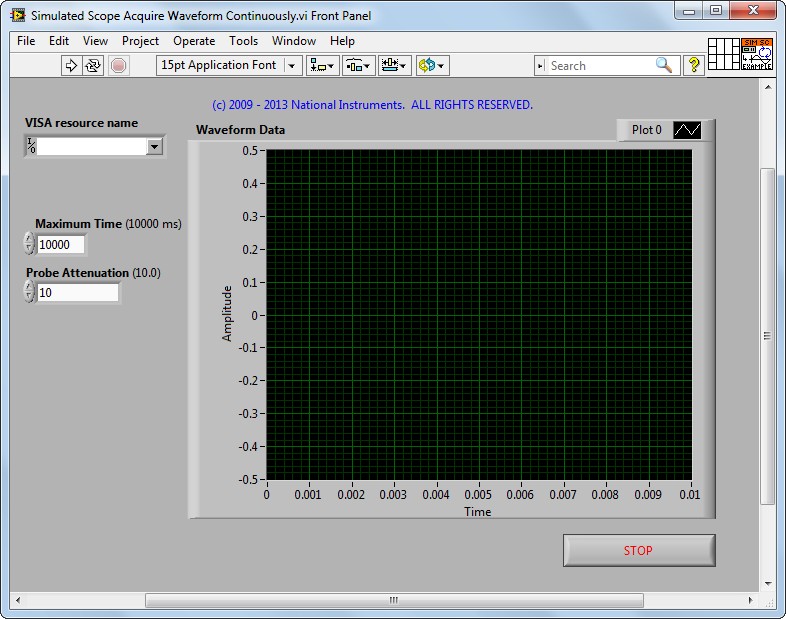Image resolution: width=786 pixels, height=619 pixels.
Task: Click the VI example icon
Action: [756, 54]
